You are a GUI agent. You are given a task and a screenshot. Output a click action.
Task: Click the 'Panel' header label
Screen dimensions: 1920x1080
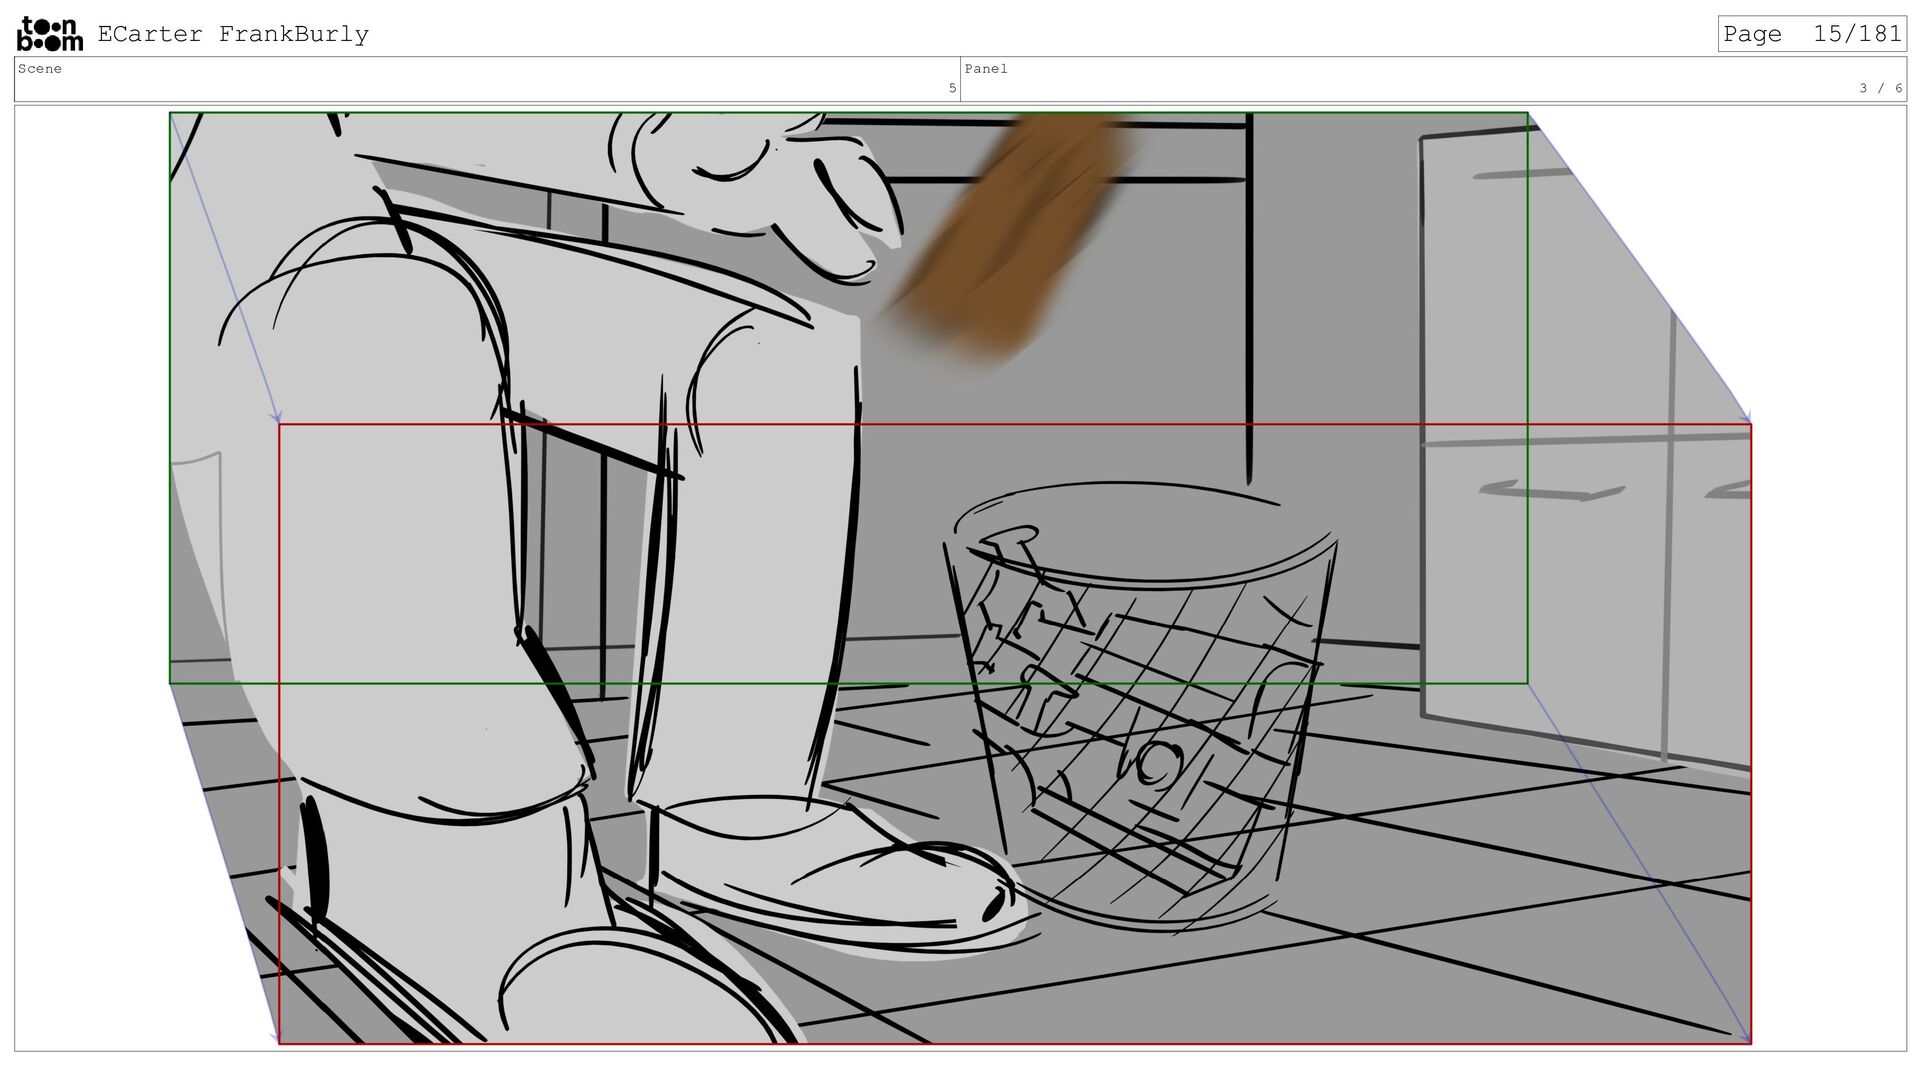pos(986,69)
